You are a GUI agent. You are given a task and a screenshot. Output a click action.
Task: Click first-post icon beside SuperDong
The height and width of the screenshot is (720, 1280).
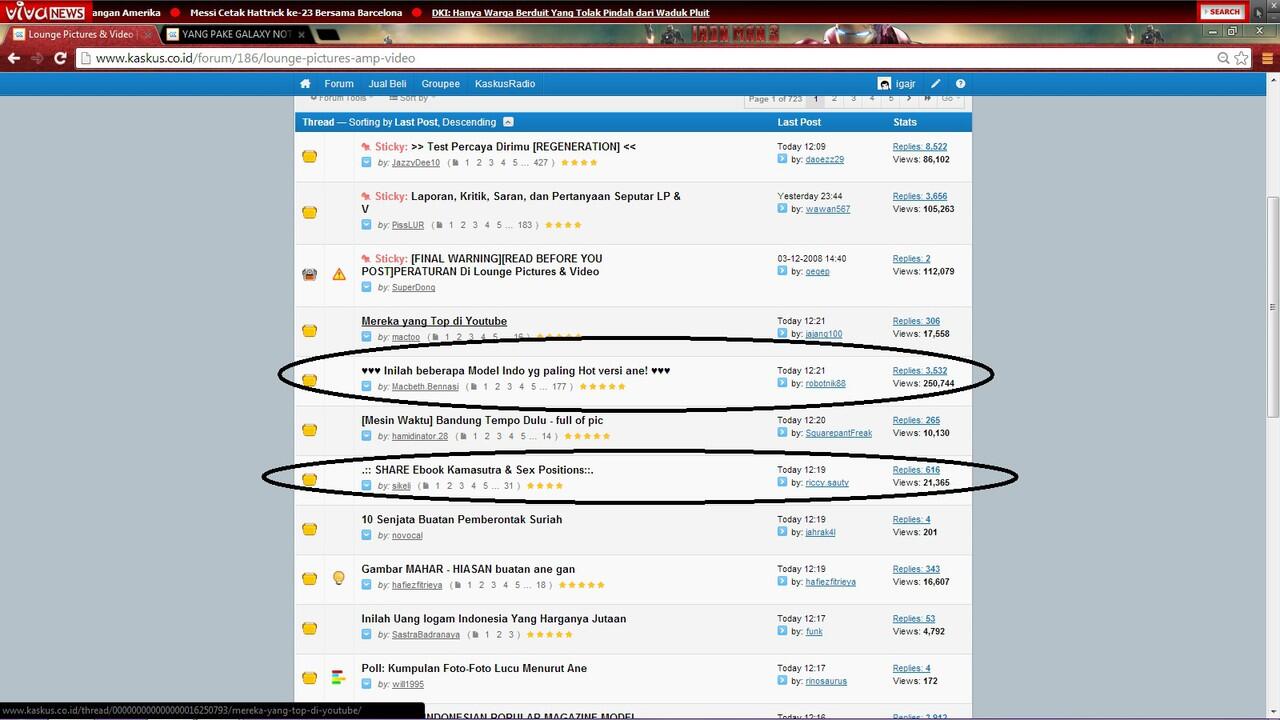367,287
